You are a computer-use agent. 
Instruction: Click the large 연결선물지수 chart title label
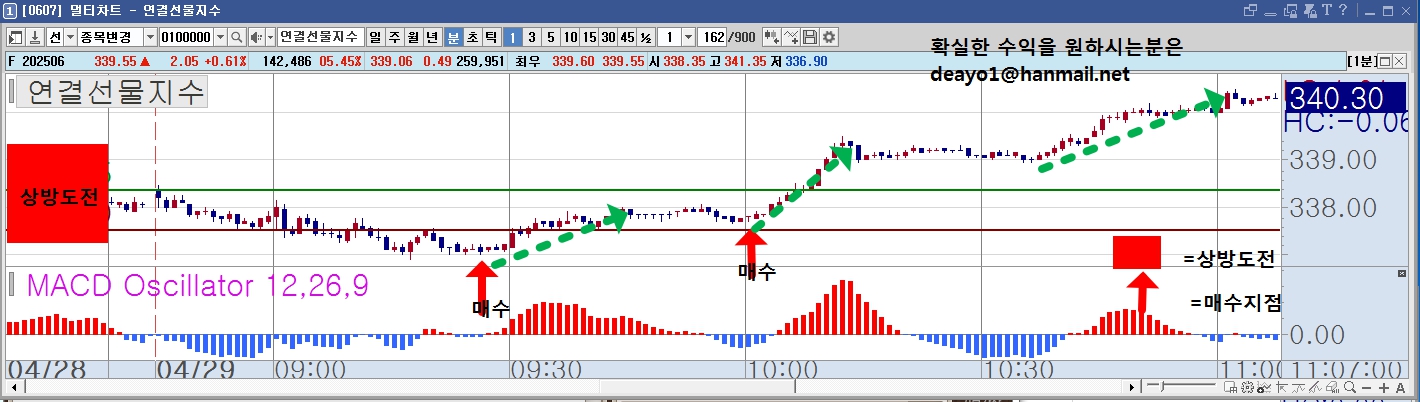(x=115, y=94)
